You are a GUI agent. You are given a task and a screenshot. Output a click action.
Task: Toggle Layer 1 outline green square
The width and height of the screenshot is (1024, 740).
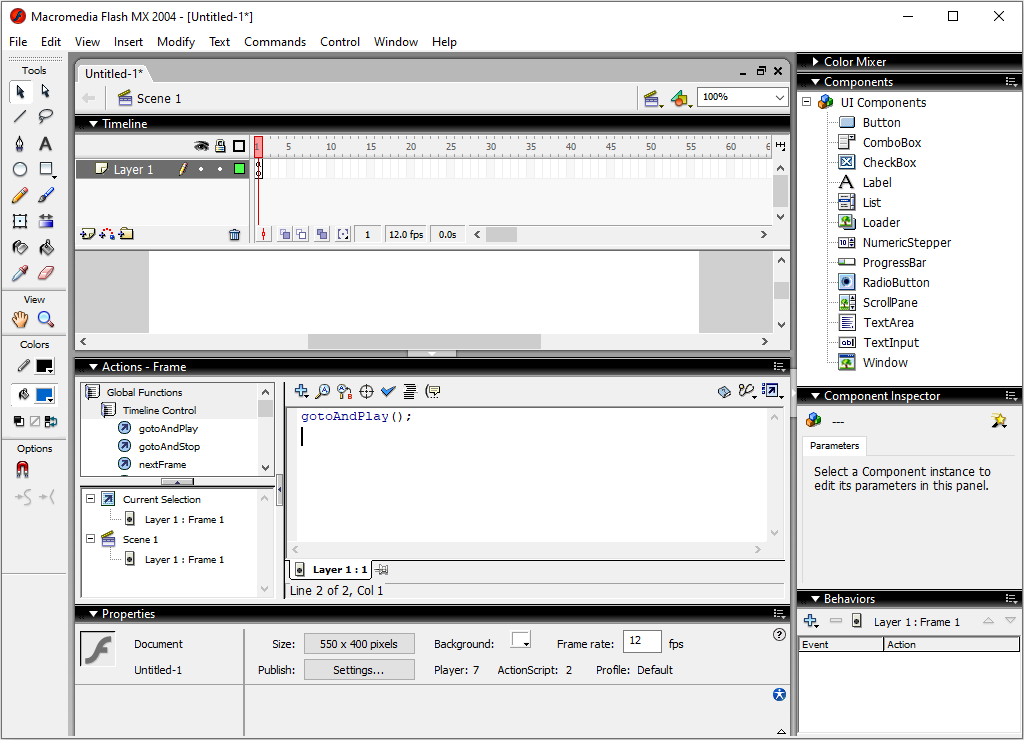pos(239,169)
